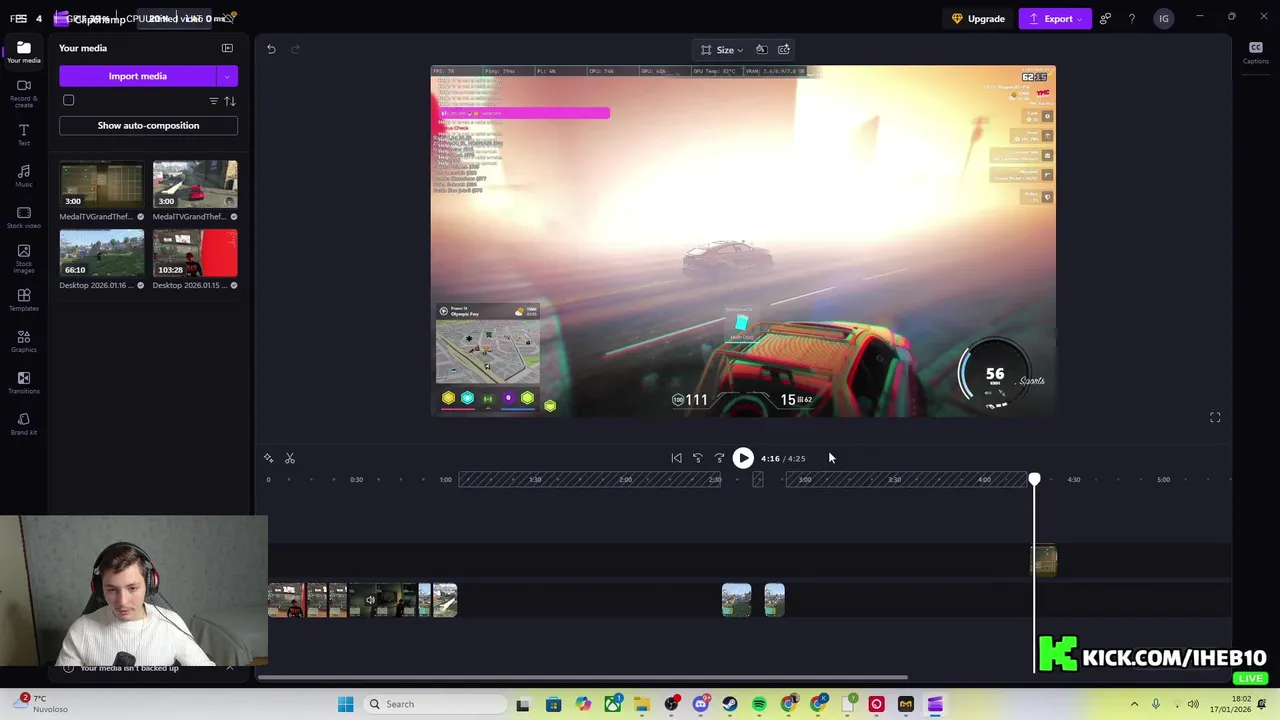Open the Graphics sidebar icon
The height and width of the screenshot is (720, 1280).
point(23,341)
